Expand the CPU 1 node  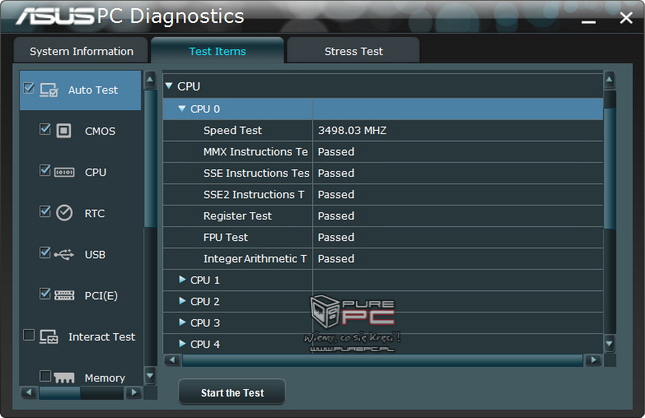182,279
